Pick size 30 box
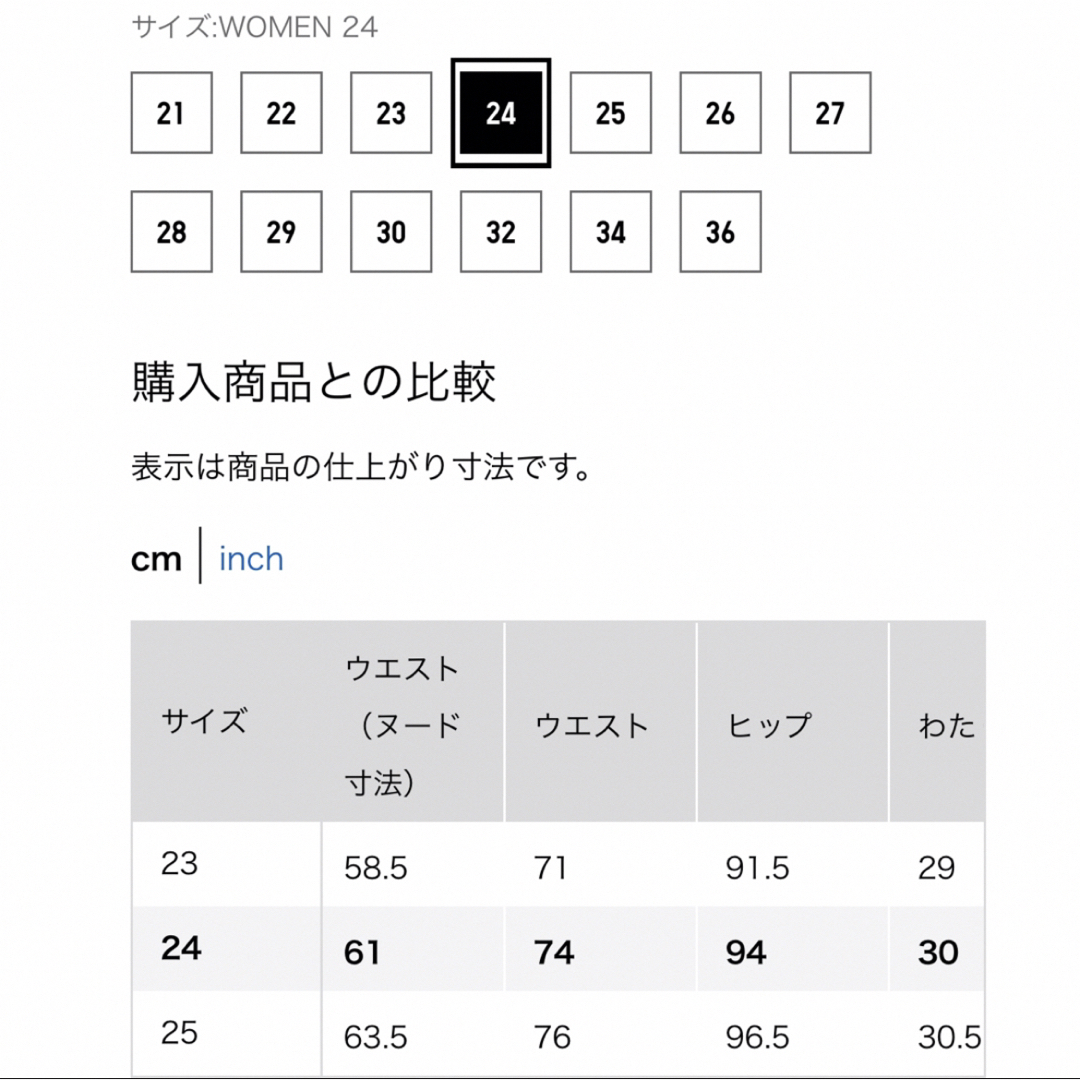Screen dimensions: 1080x1080 (x=391, y=232)
